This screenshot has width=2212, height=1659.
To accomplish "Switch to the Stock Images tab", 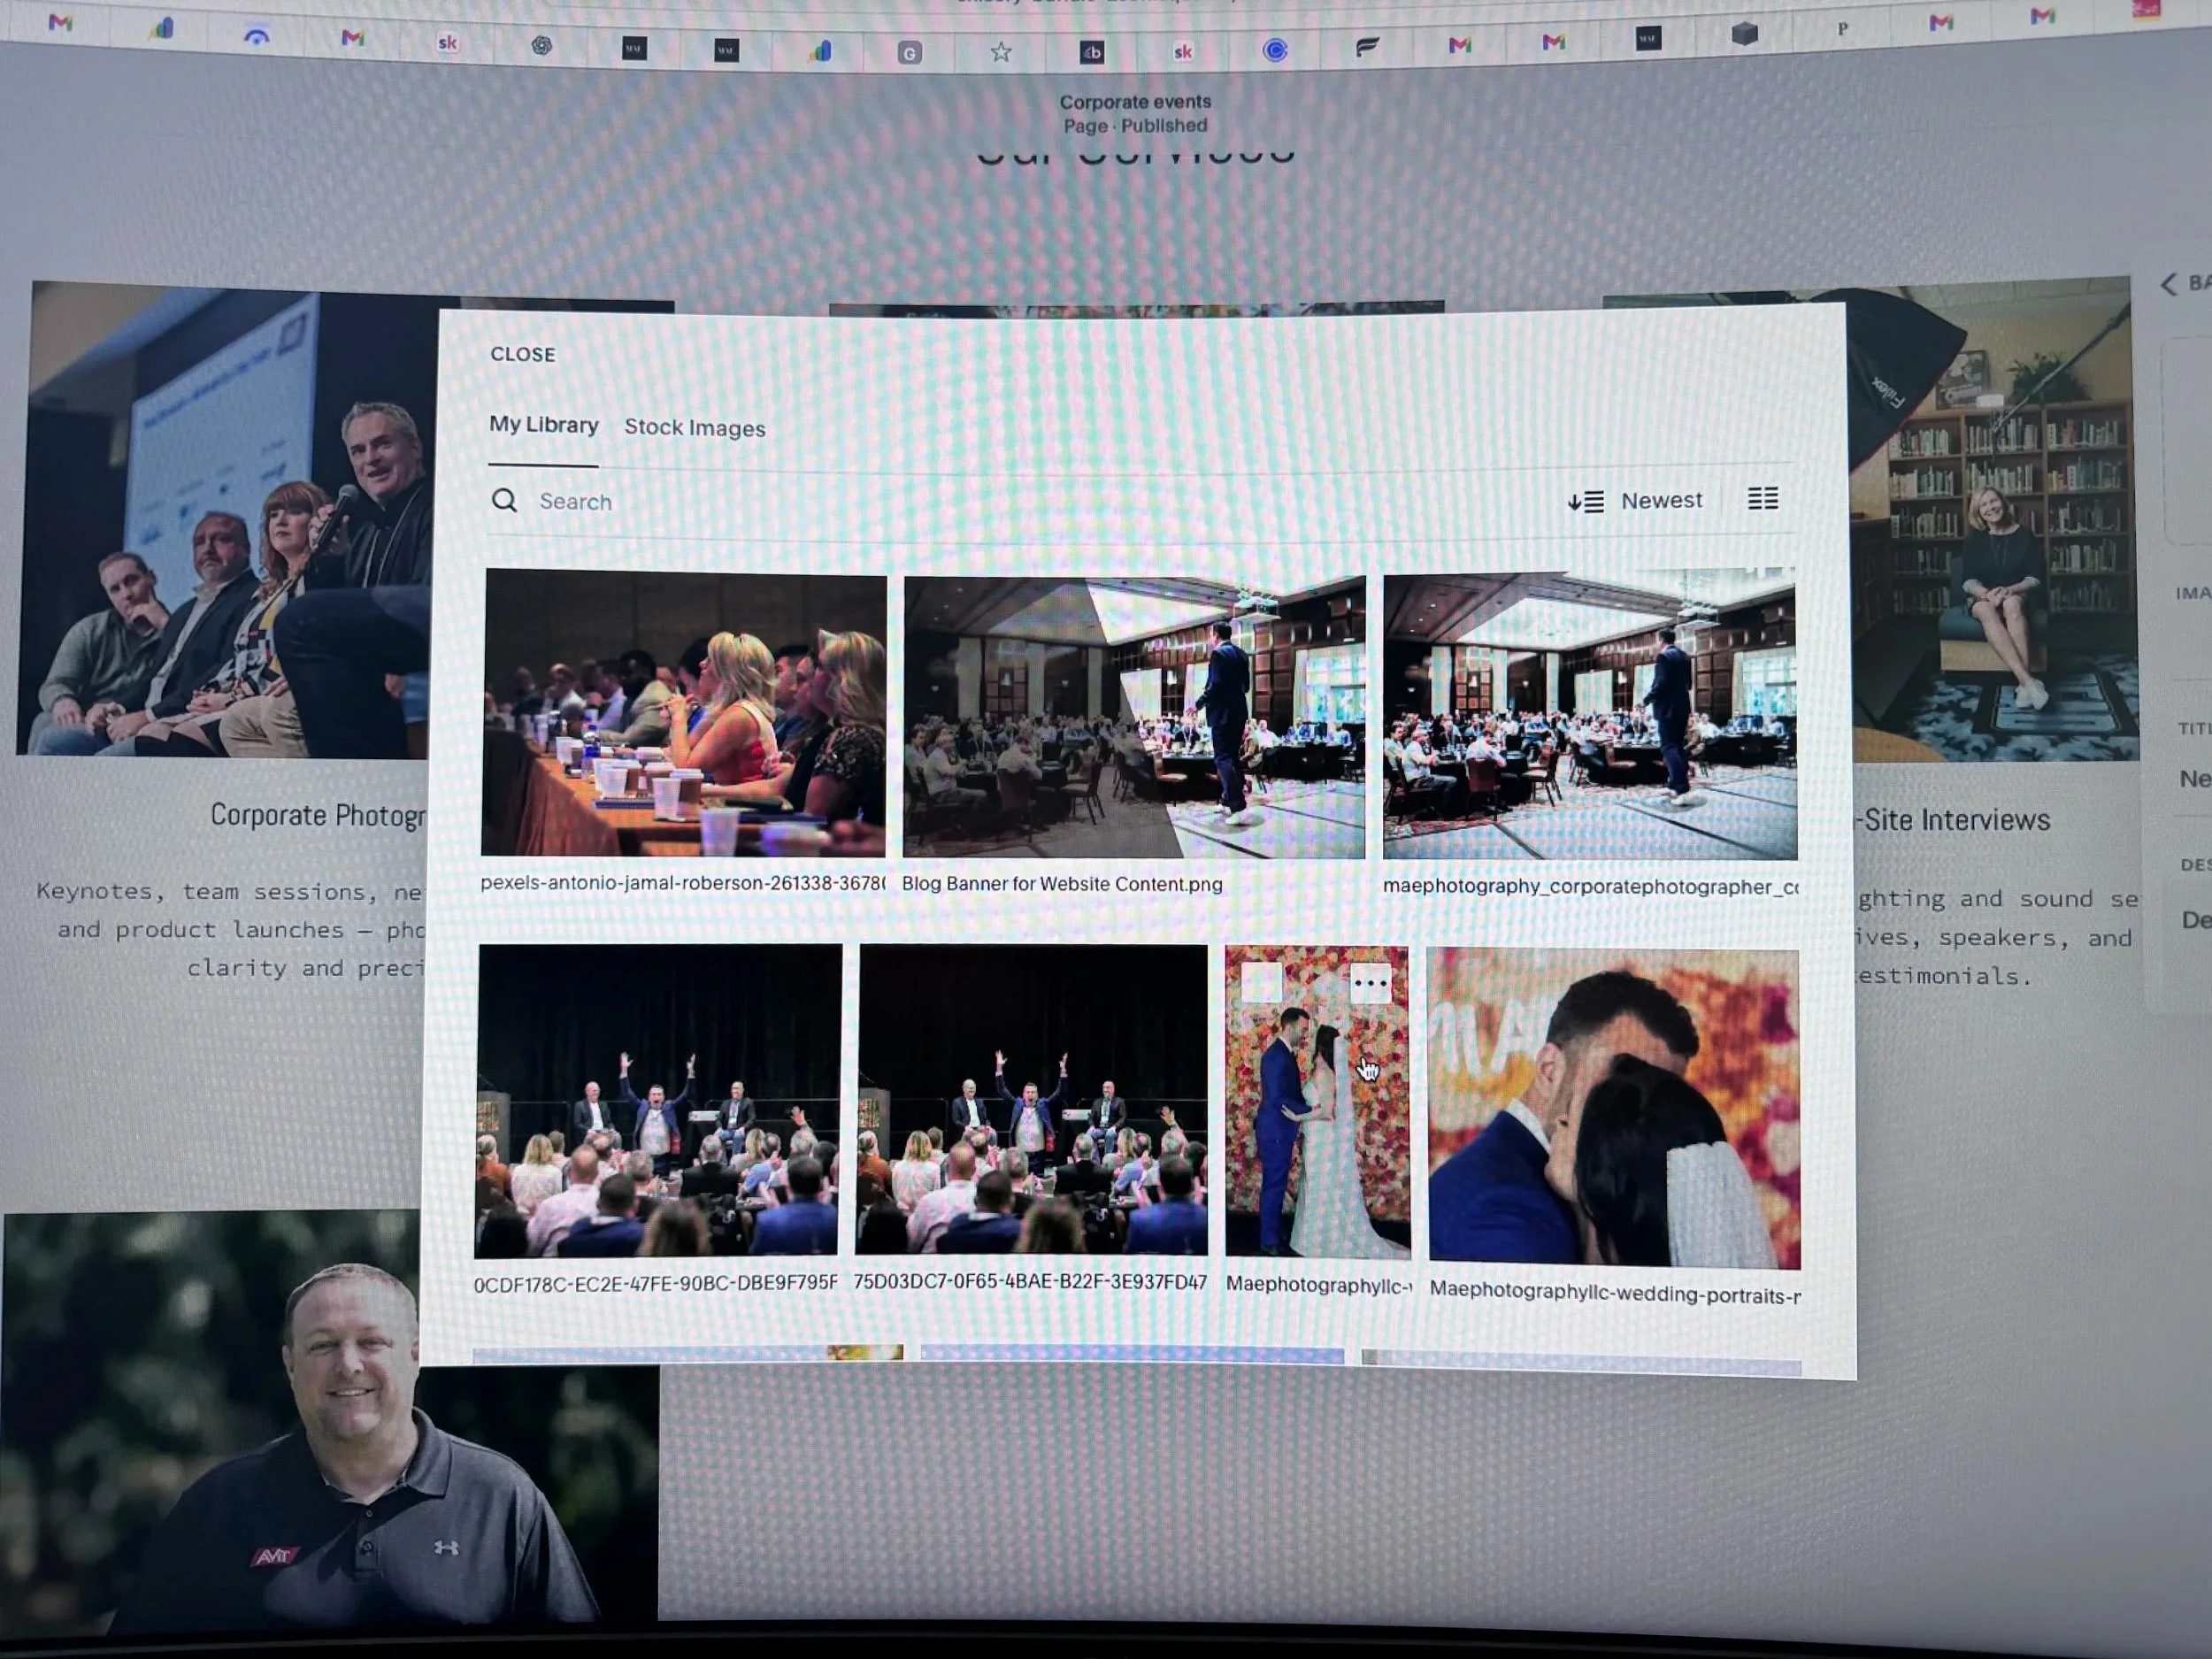I will coord(695,428).
